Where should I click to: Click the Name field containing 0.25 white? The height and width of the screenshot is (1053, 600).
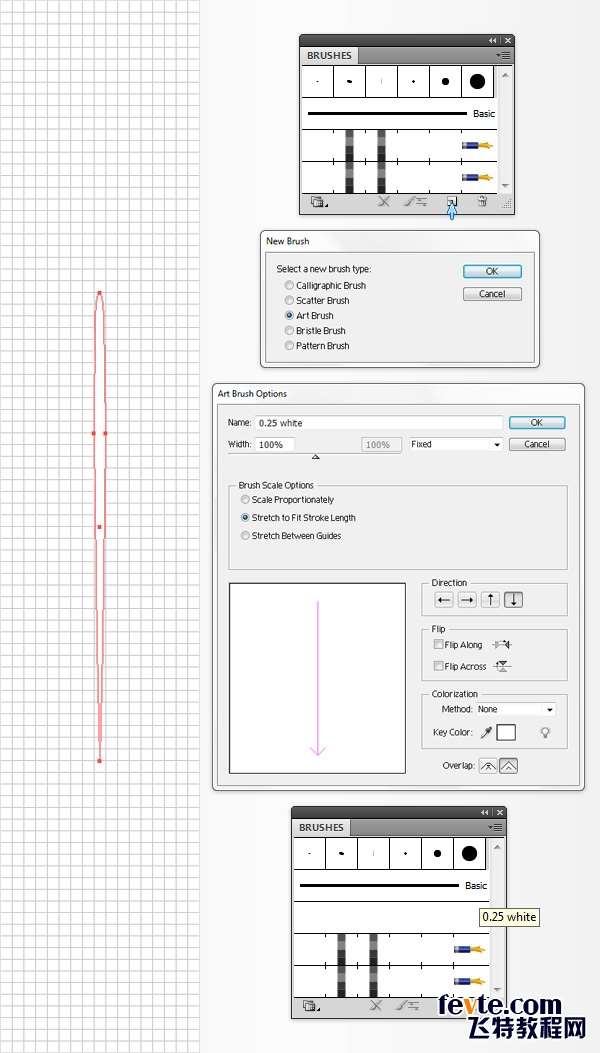pyautogui.click(x=379, y=423)
